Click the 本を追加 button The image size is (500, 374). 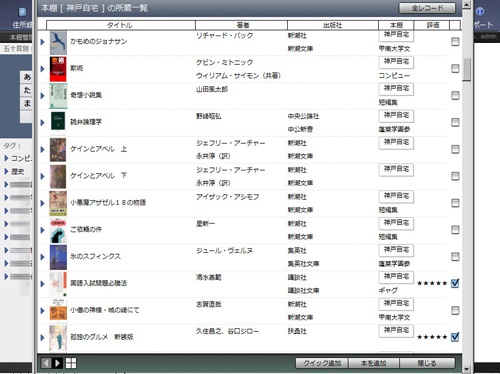pos(374,363)
